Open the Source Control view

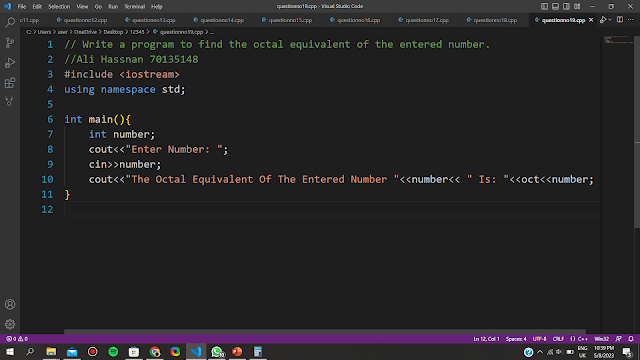pyautogui.click(x=10, y=42)
